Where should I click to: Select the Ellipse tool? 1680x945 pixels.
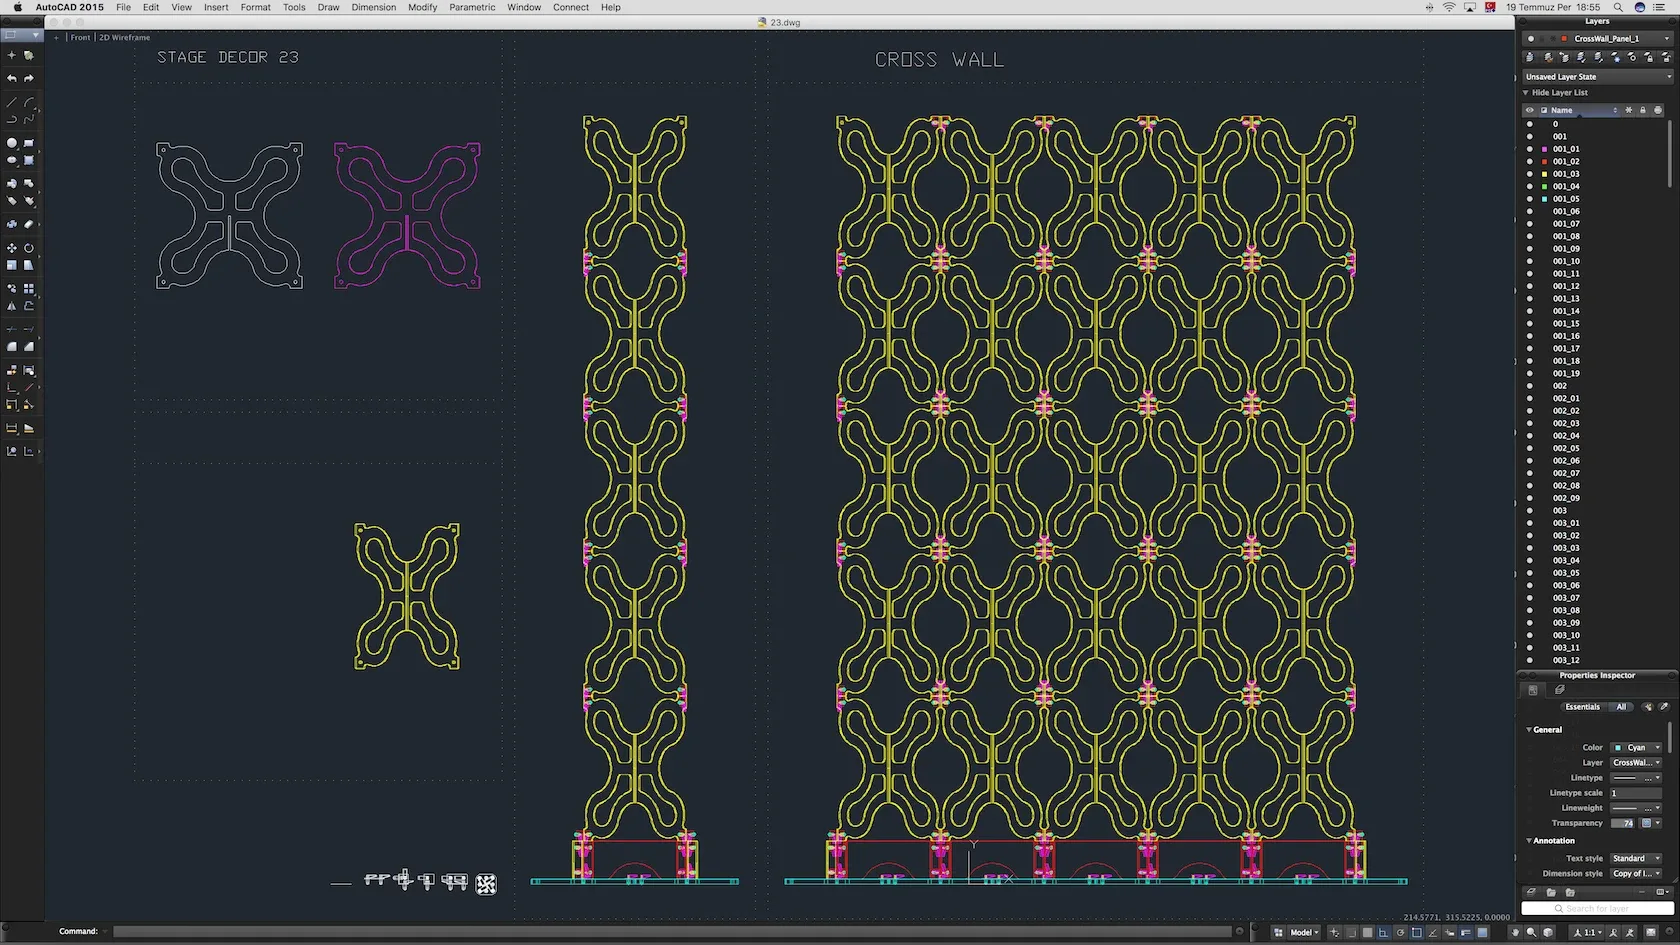coord(12,160)
